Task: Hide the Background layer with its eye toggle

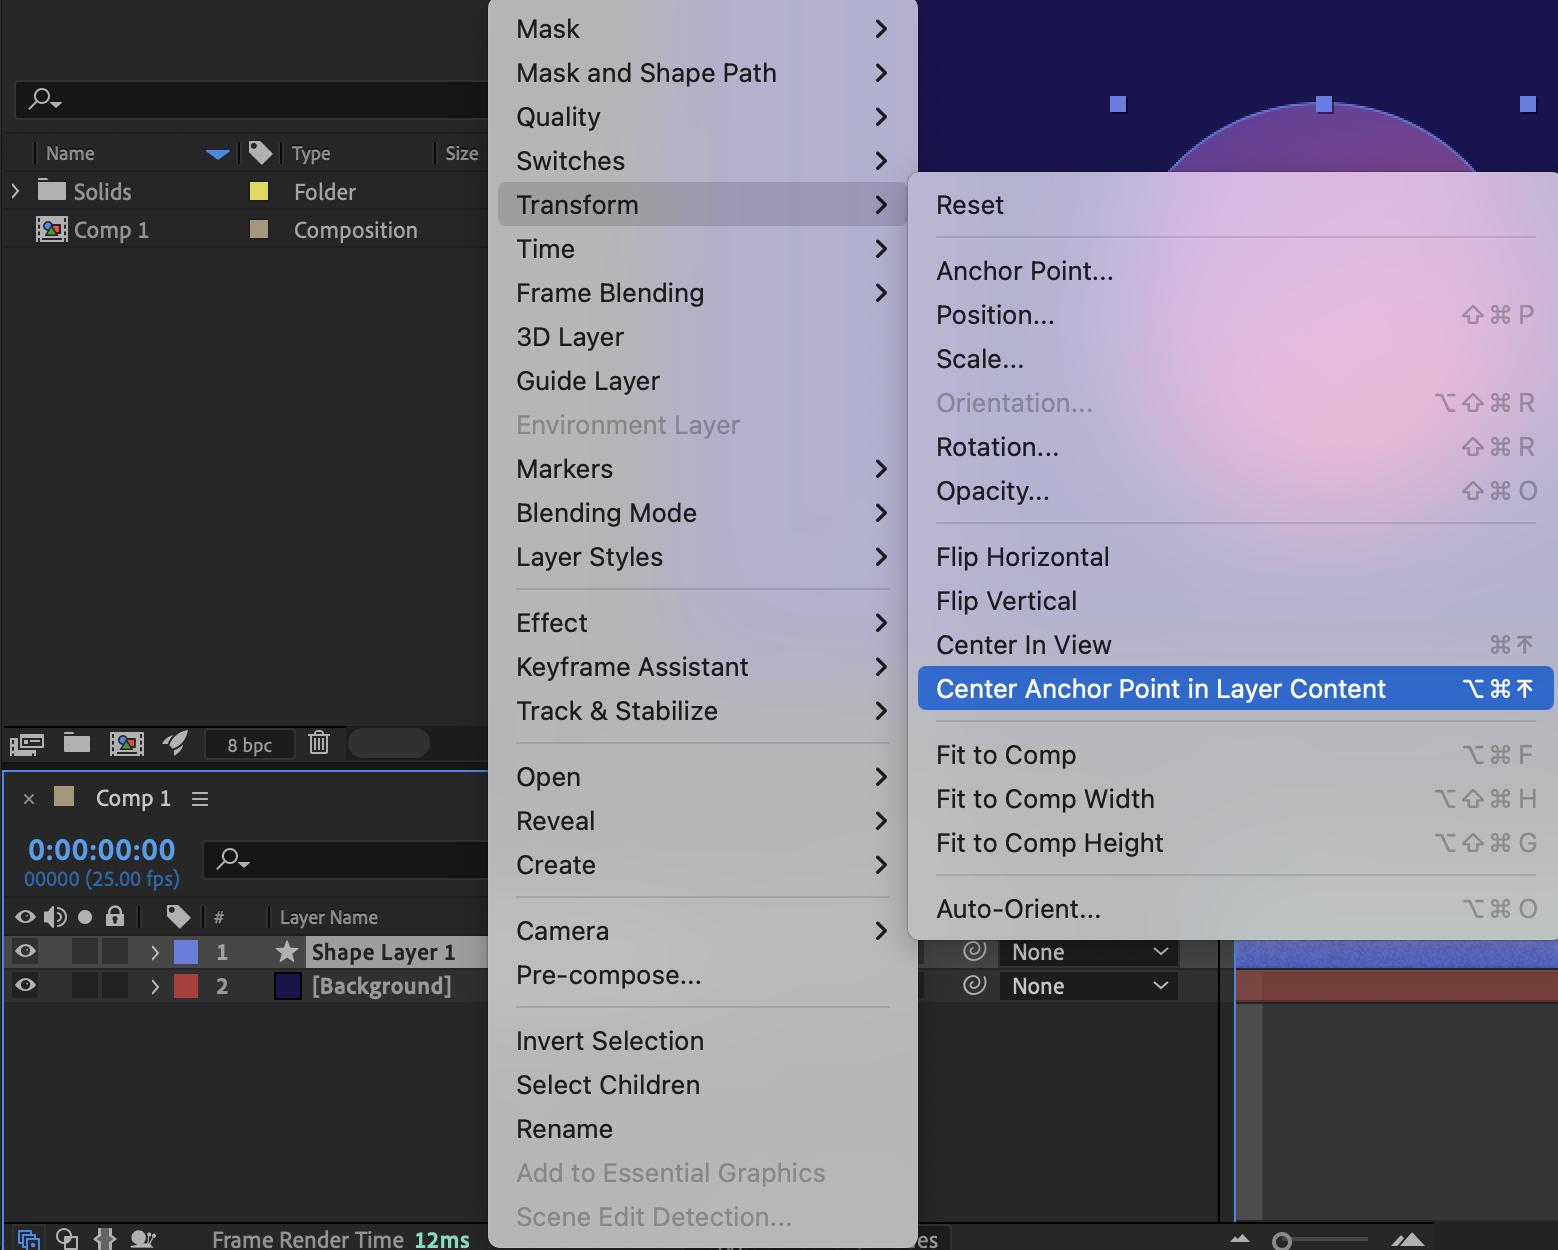Action: (26, 985)
